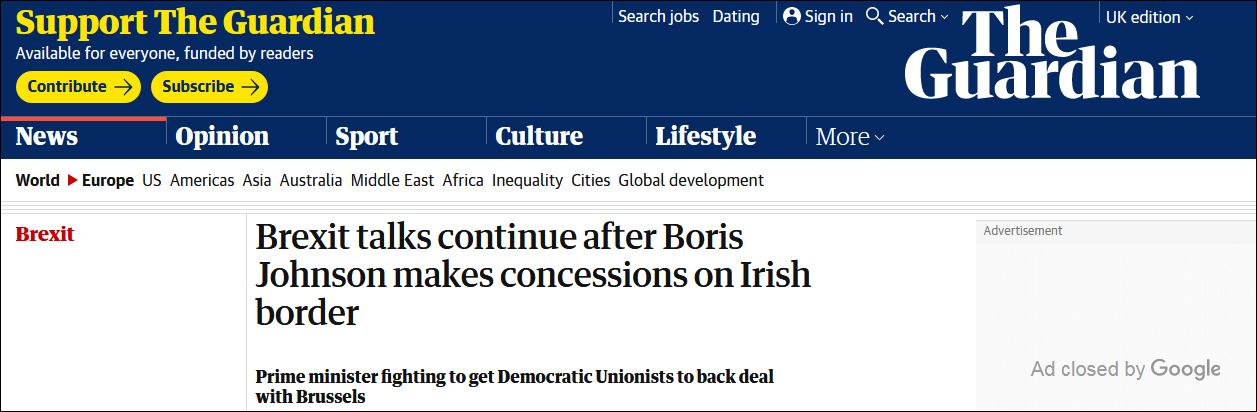Open the Lifestyle section
This screenshot has height=412, width=1257.
[705, 136]
